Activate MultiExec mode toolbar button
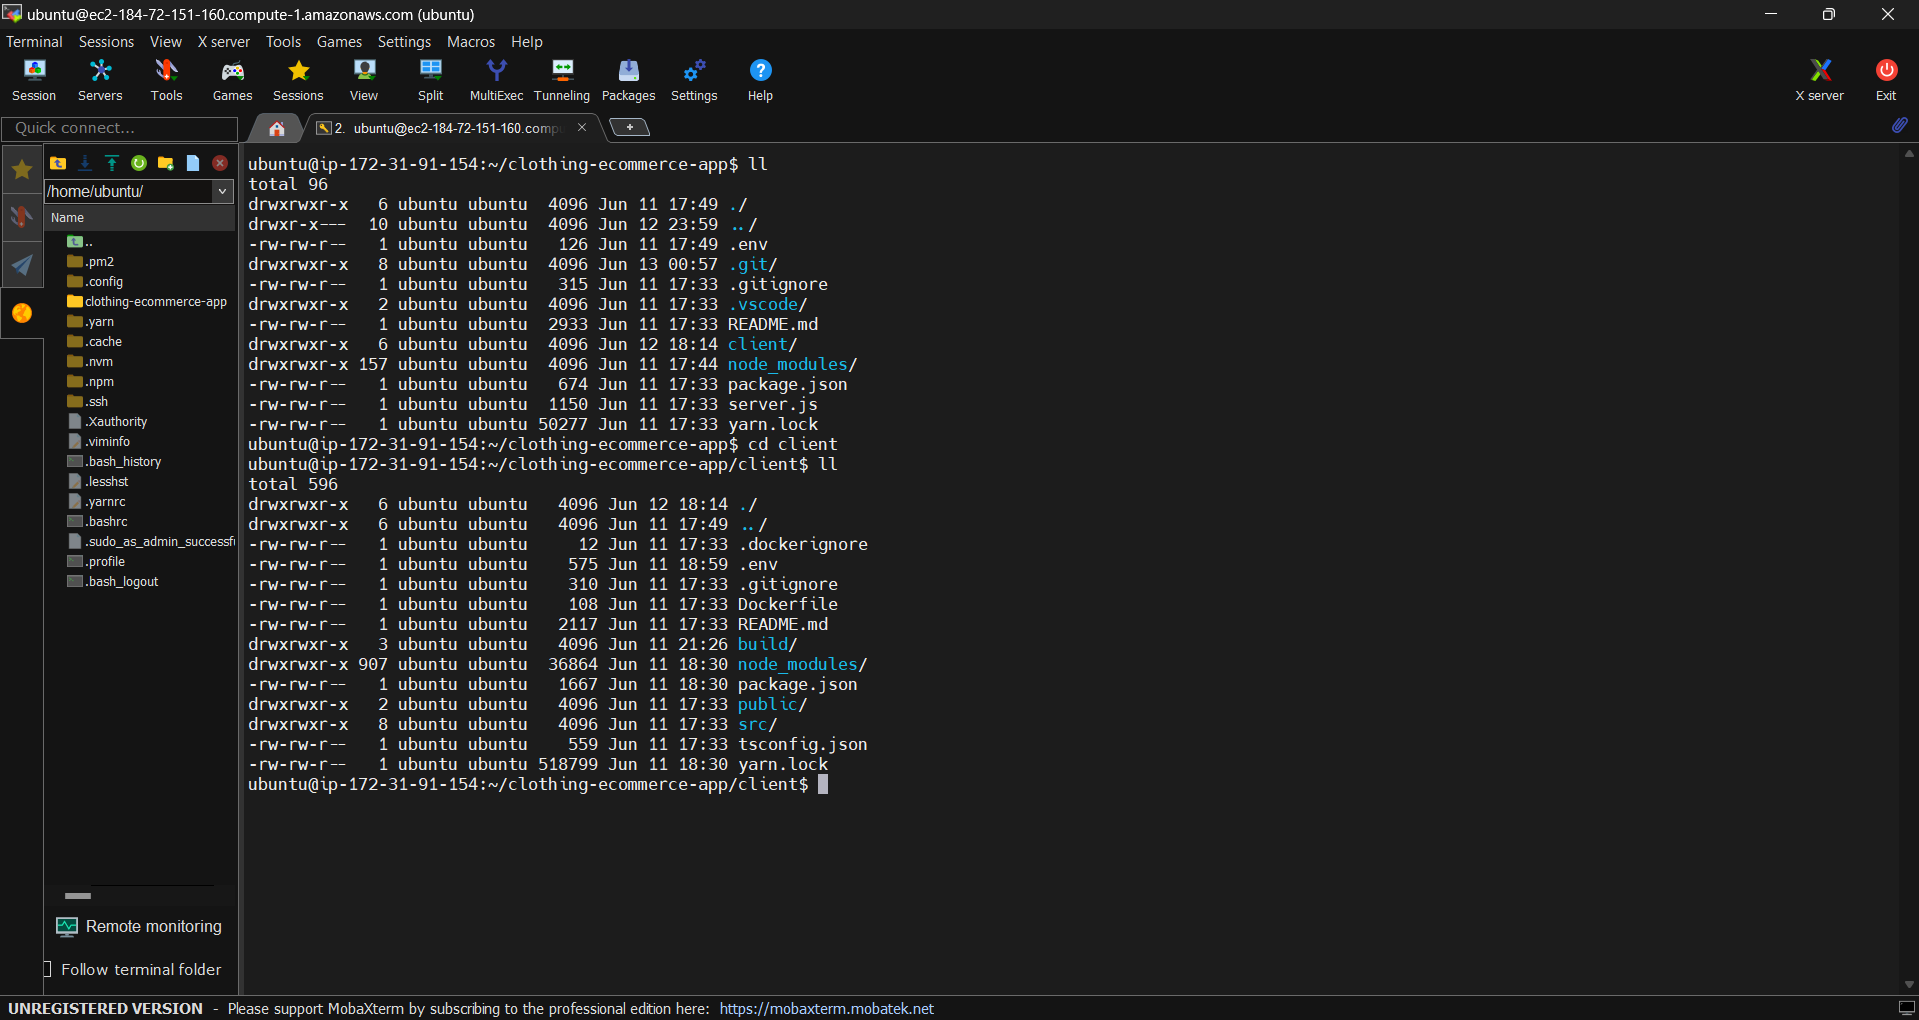1919x1020 pixels. click(x=496, y=80)
